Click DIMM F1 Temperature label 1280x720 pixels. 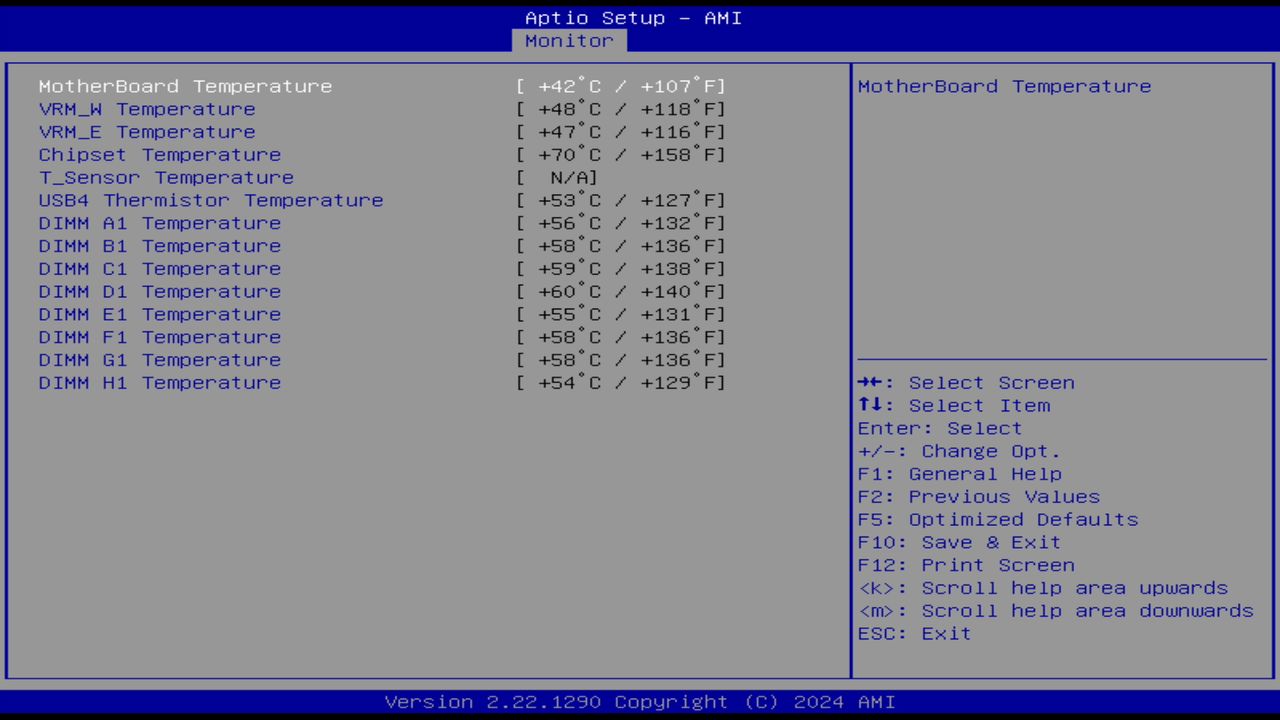(160, 337)
